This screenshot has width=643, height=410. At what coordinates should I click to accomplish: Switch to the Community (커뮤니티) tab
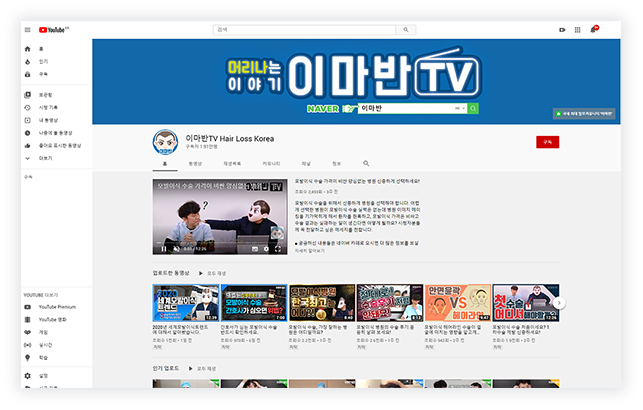coord(271,164)
